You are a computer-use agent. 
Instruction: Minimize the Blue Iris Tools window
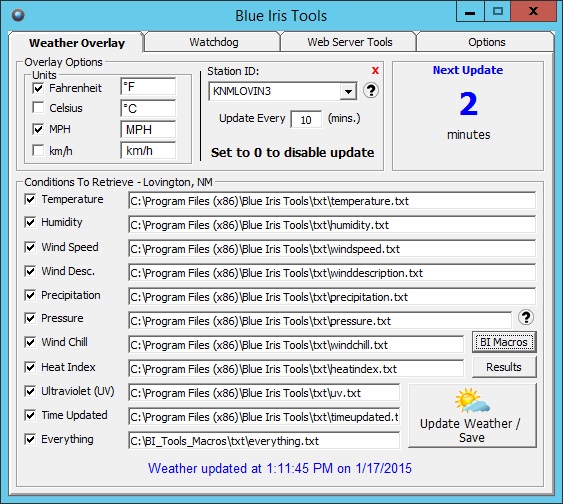coord(470,12)
